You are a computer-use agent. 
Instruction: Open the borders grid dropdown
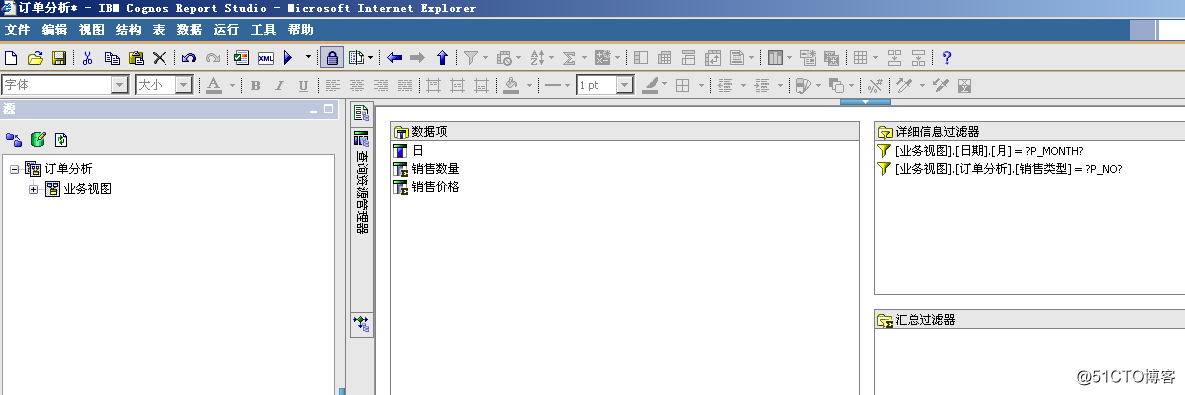(x=702, y=85)
